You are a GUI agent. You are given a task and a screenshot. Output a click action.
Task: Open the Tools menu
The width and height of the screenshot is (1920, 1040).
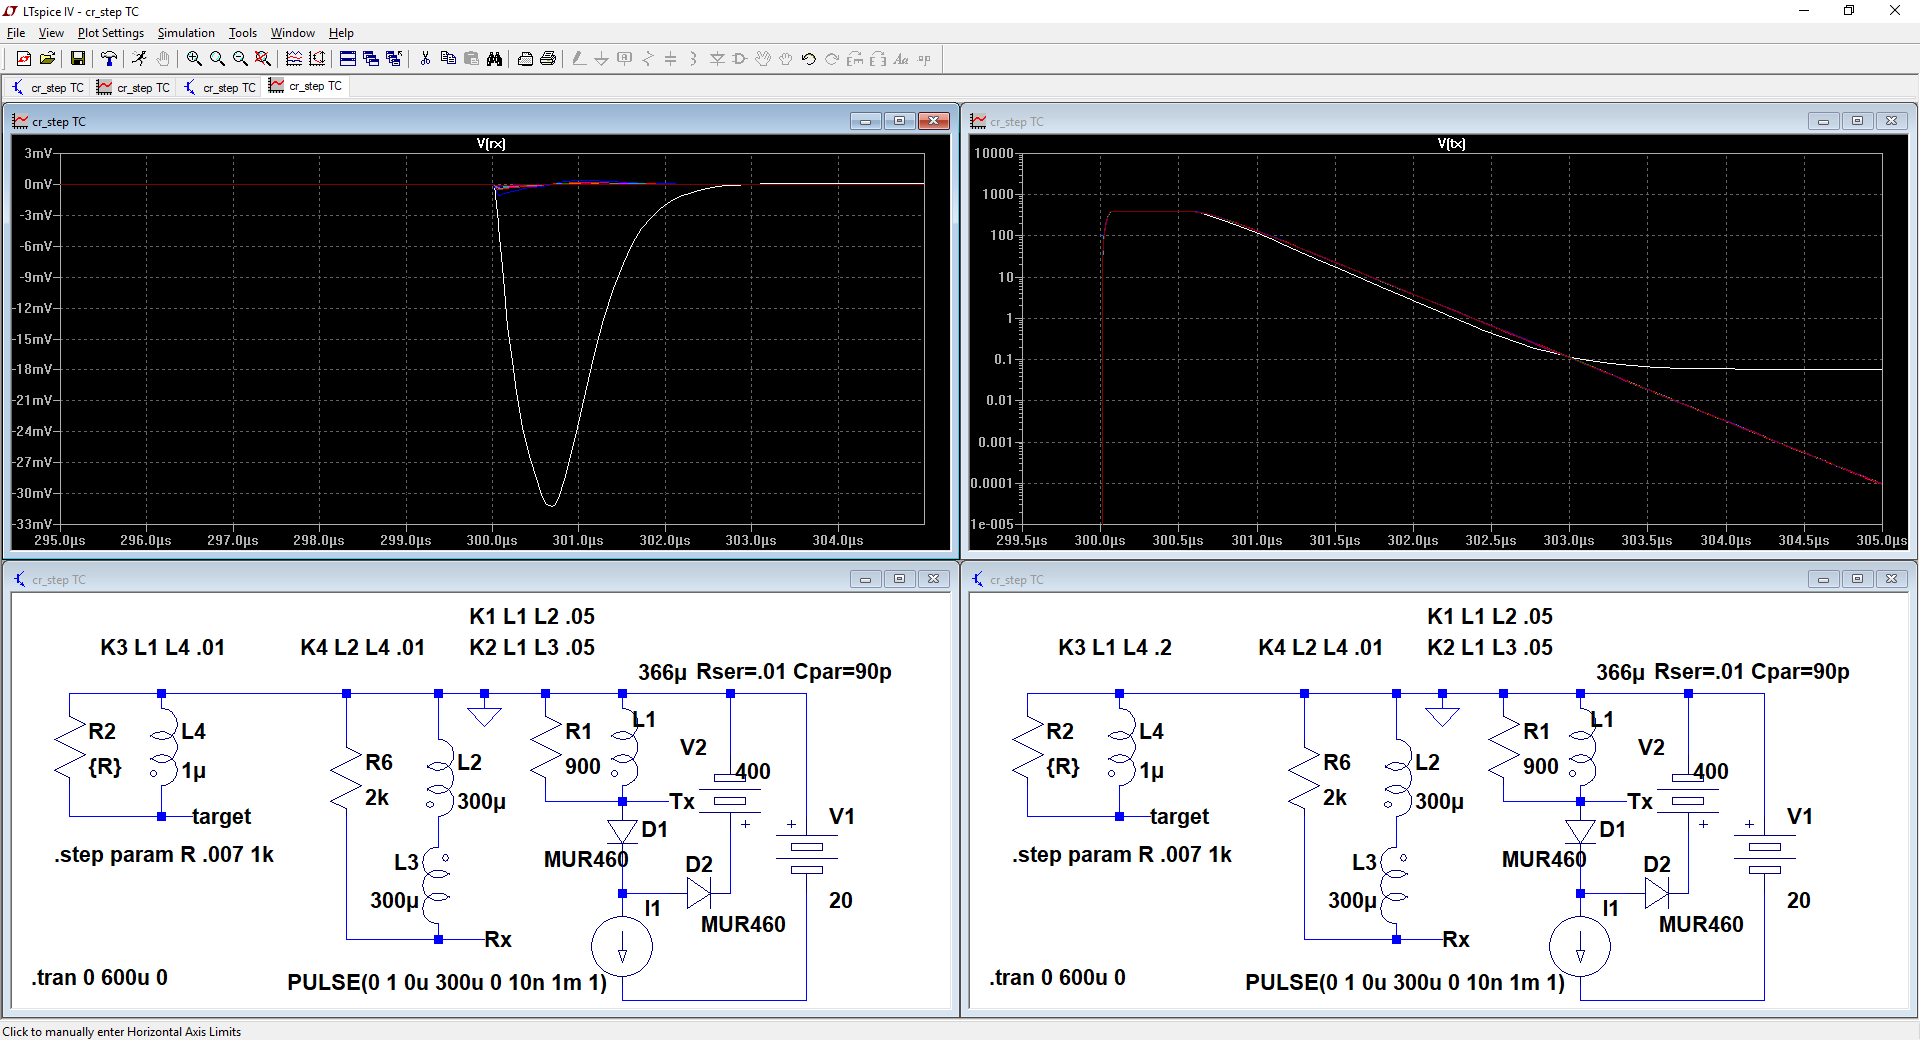click(x=243, y=33)
